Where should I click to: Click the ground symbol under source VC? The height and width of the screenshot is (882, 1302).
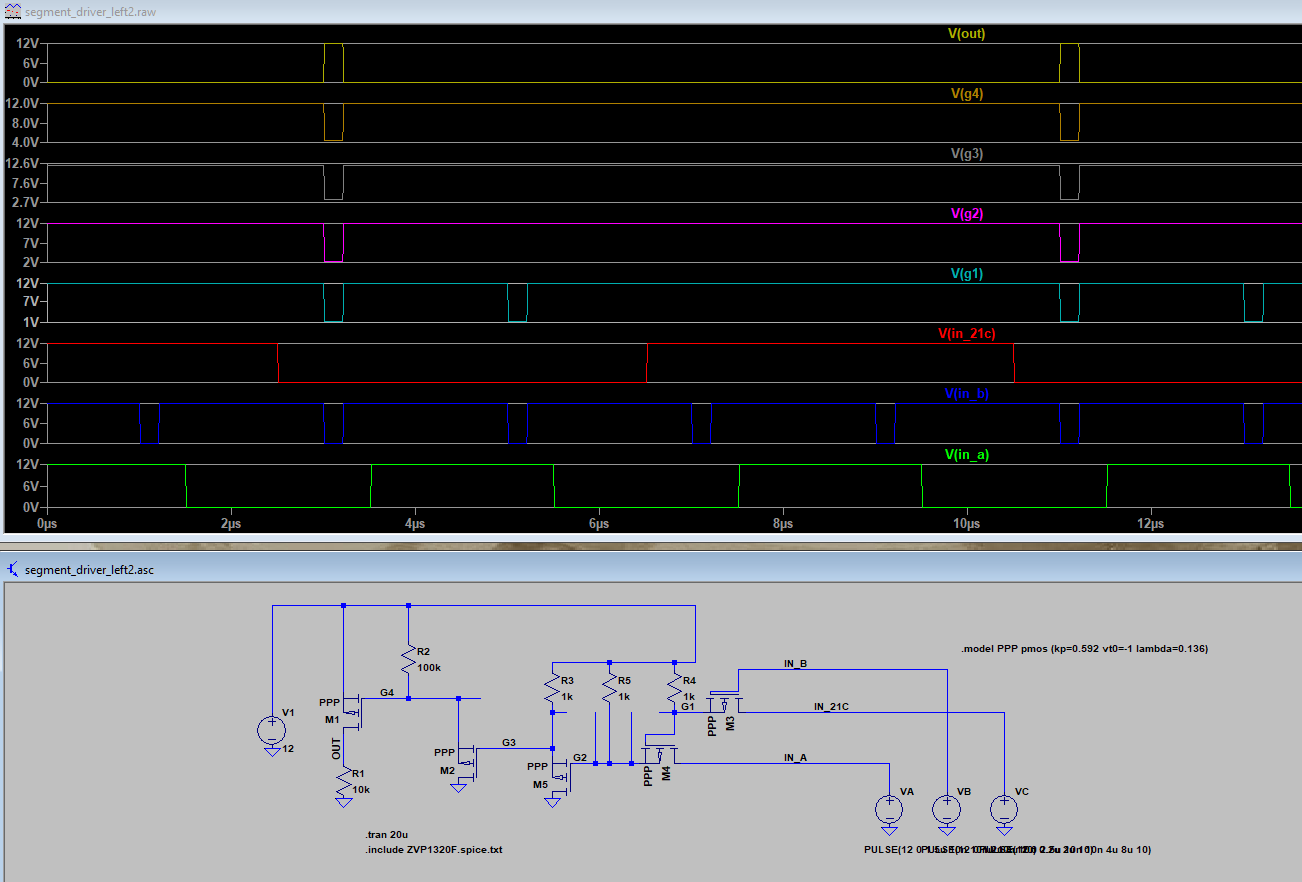[1003, 830]
